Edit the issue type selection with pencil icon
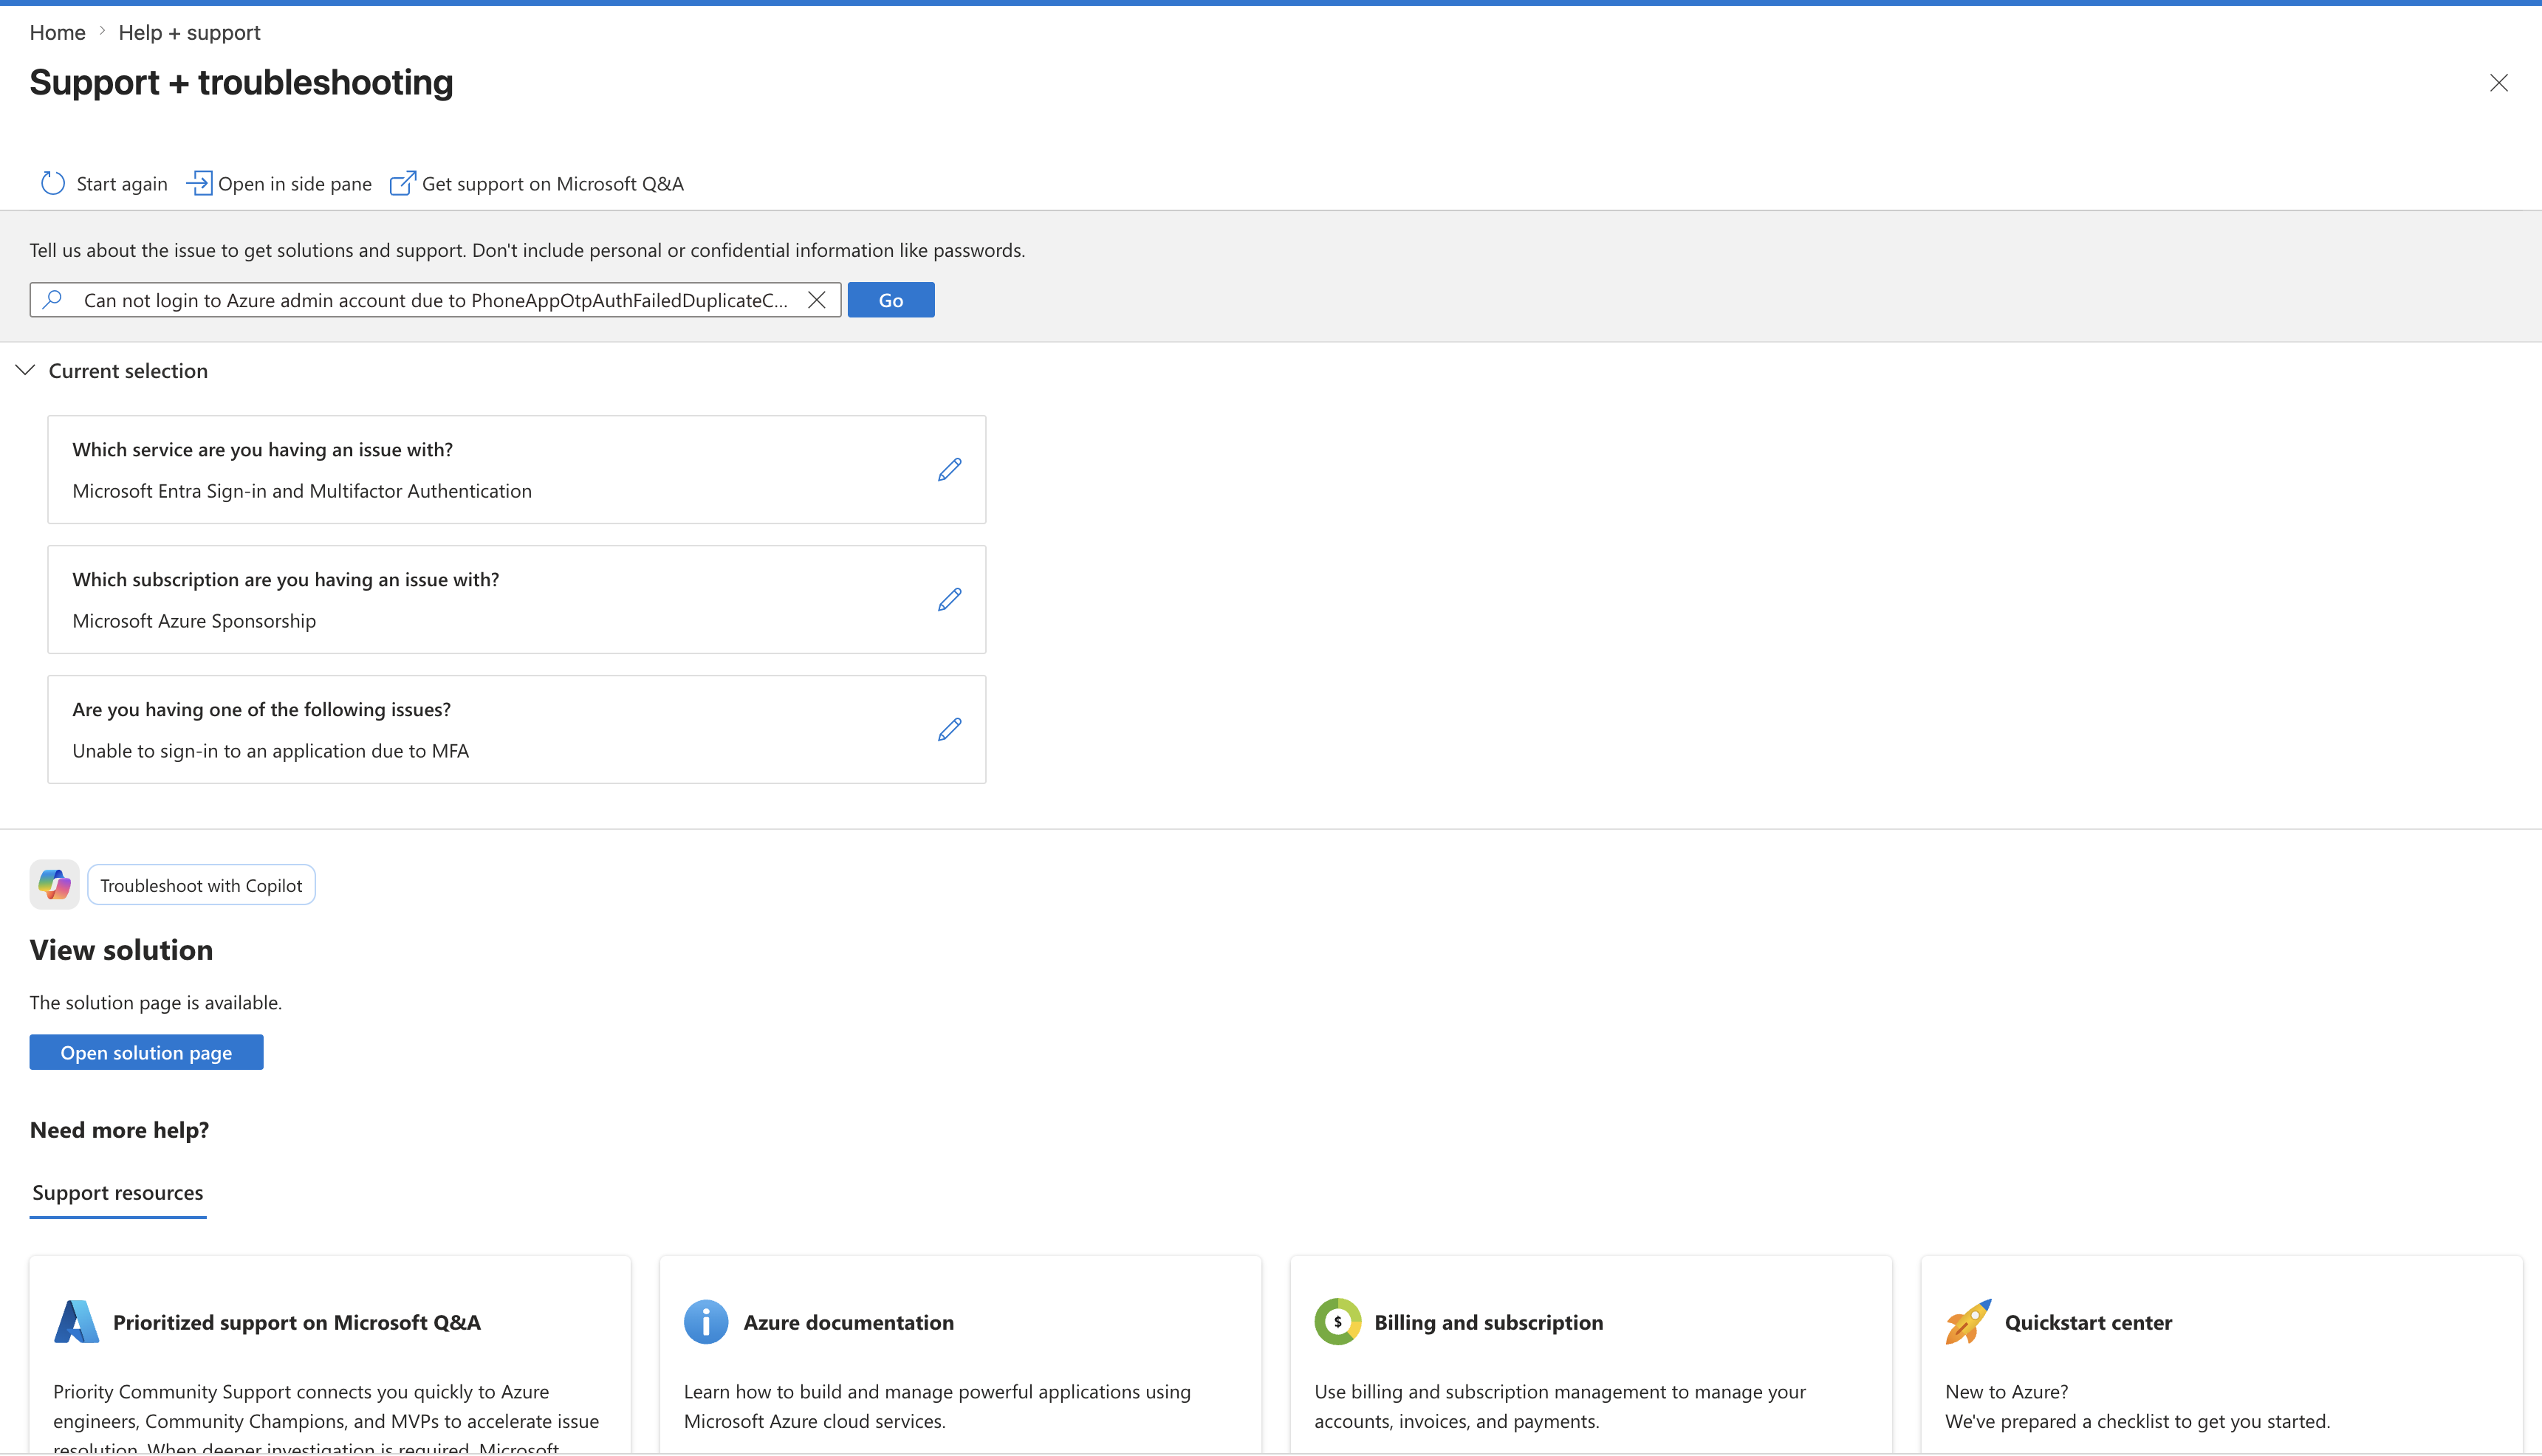This screenshot has height=1456, width=2542. 949,729
